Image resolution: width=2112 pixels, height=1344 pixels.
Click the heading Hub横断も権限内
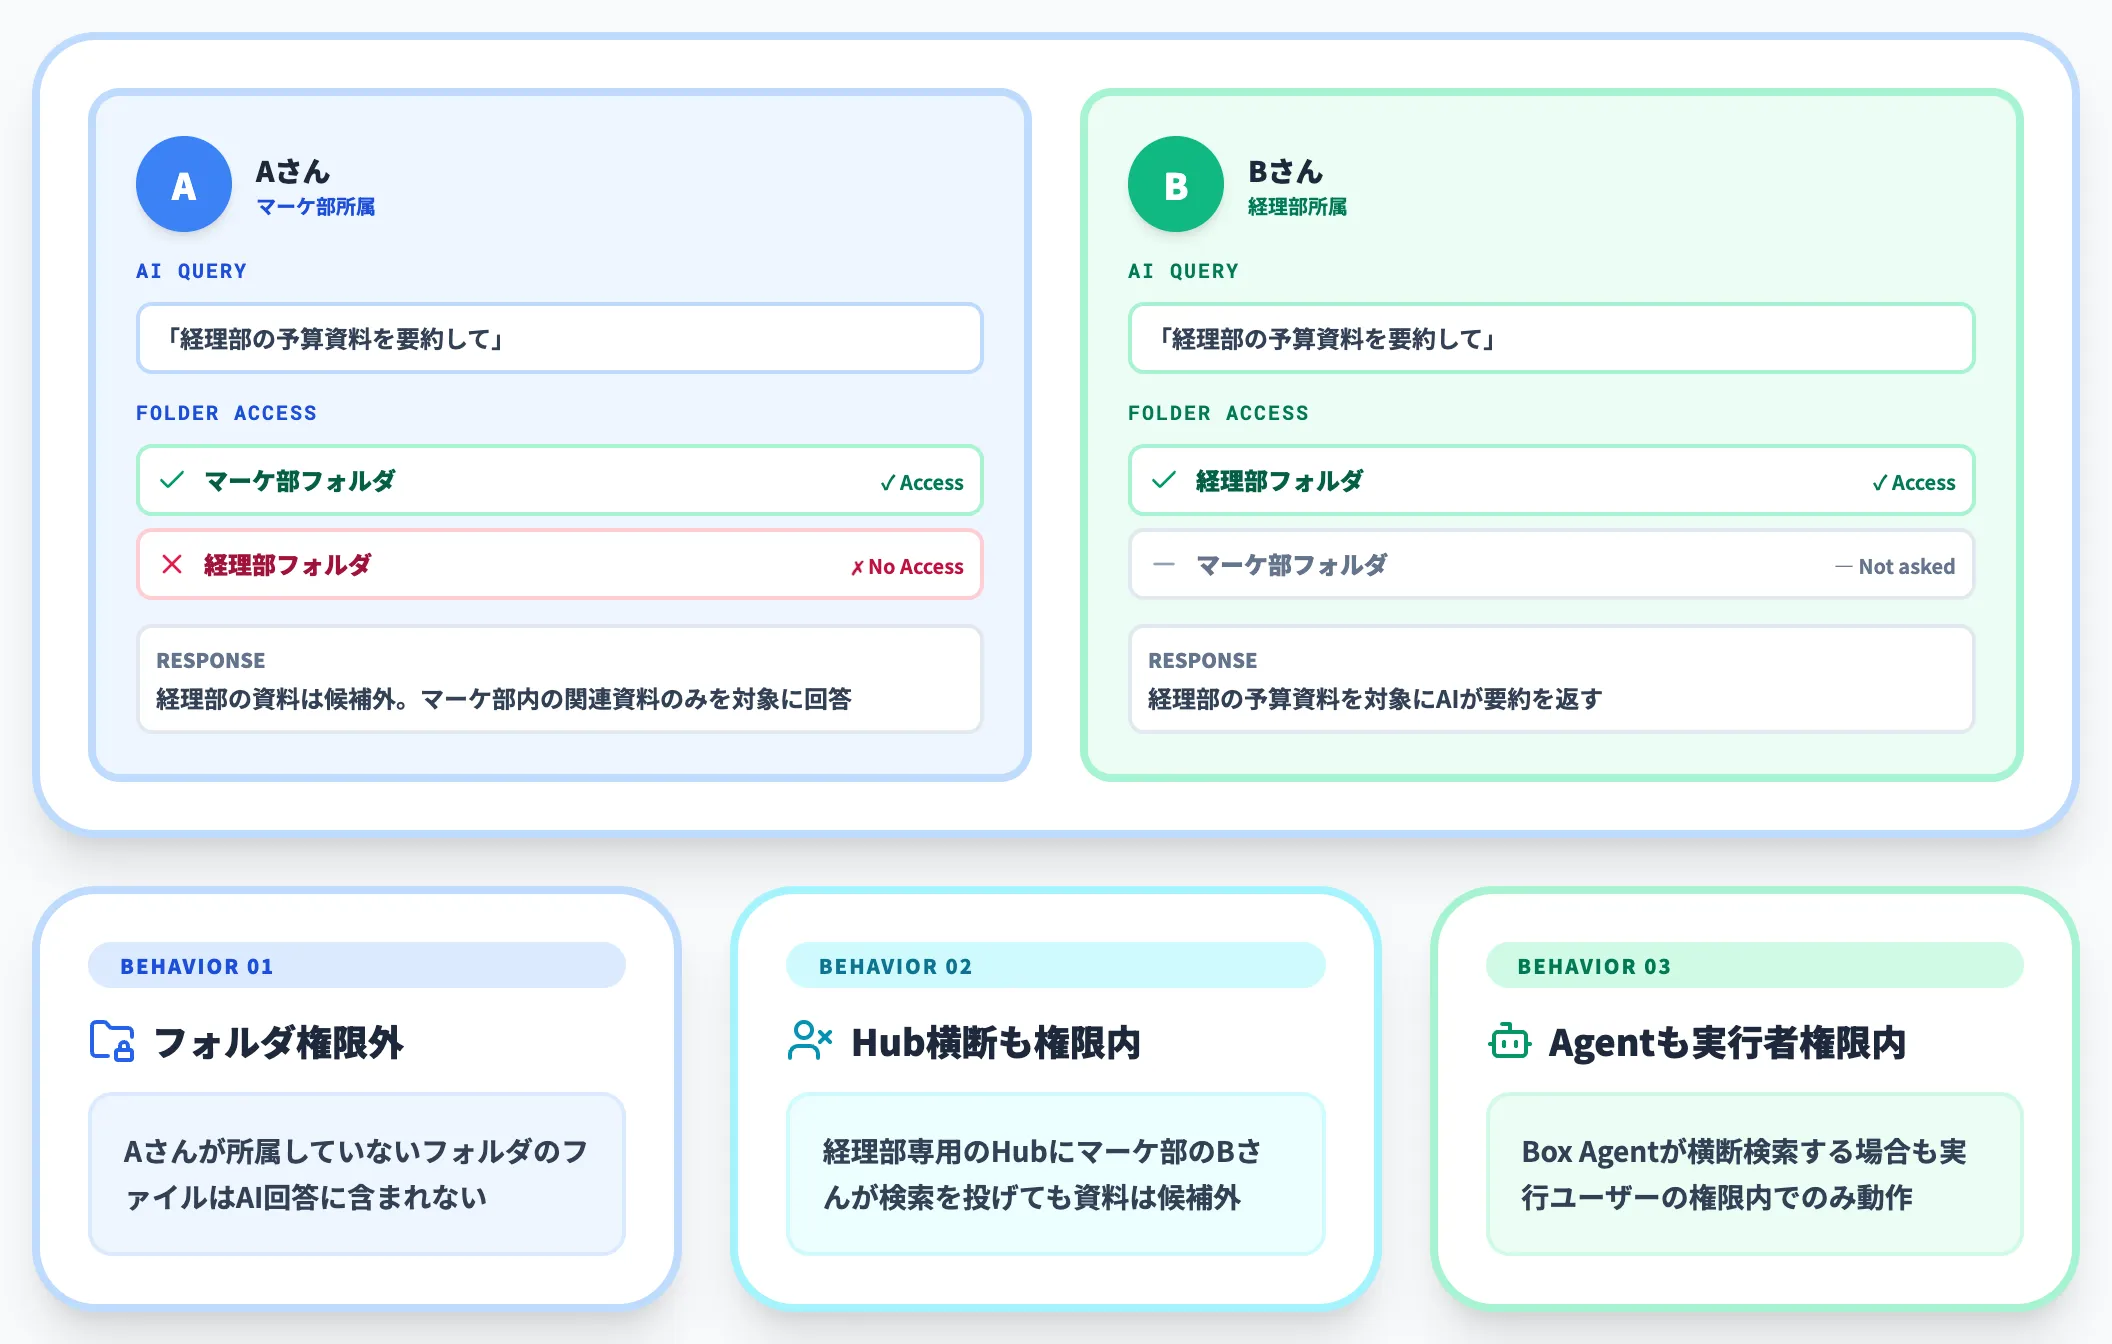(x=996, y=1042)
